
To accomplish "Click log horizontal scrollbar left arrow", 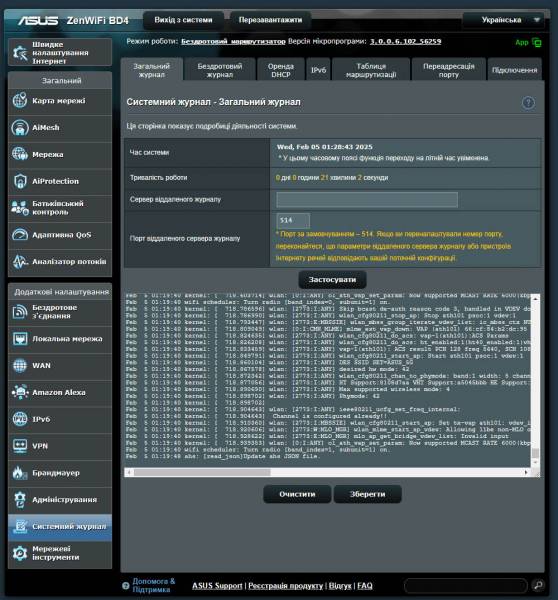I will tap(129, 472).
